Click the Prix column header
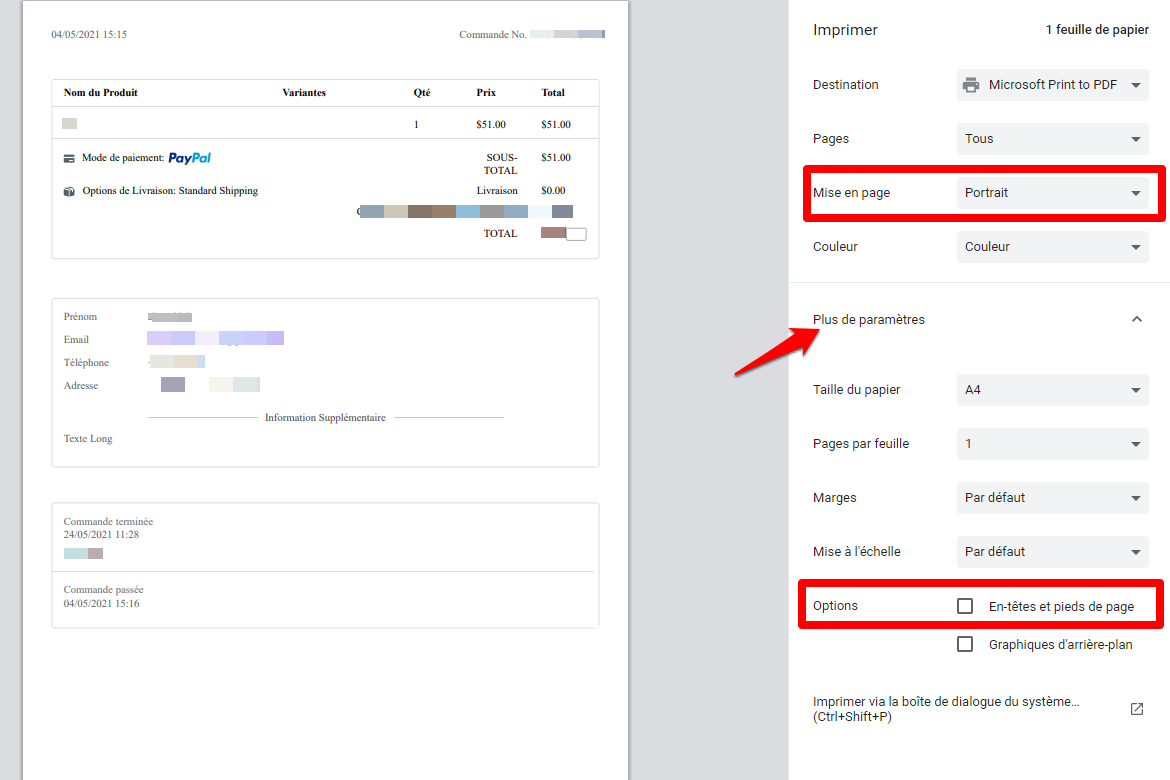Image resolution: width=1170 pixels, height=780 pixels. [486, 93]
